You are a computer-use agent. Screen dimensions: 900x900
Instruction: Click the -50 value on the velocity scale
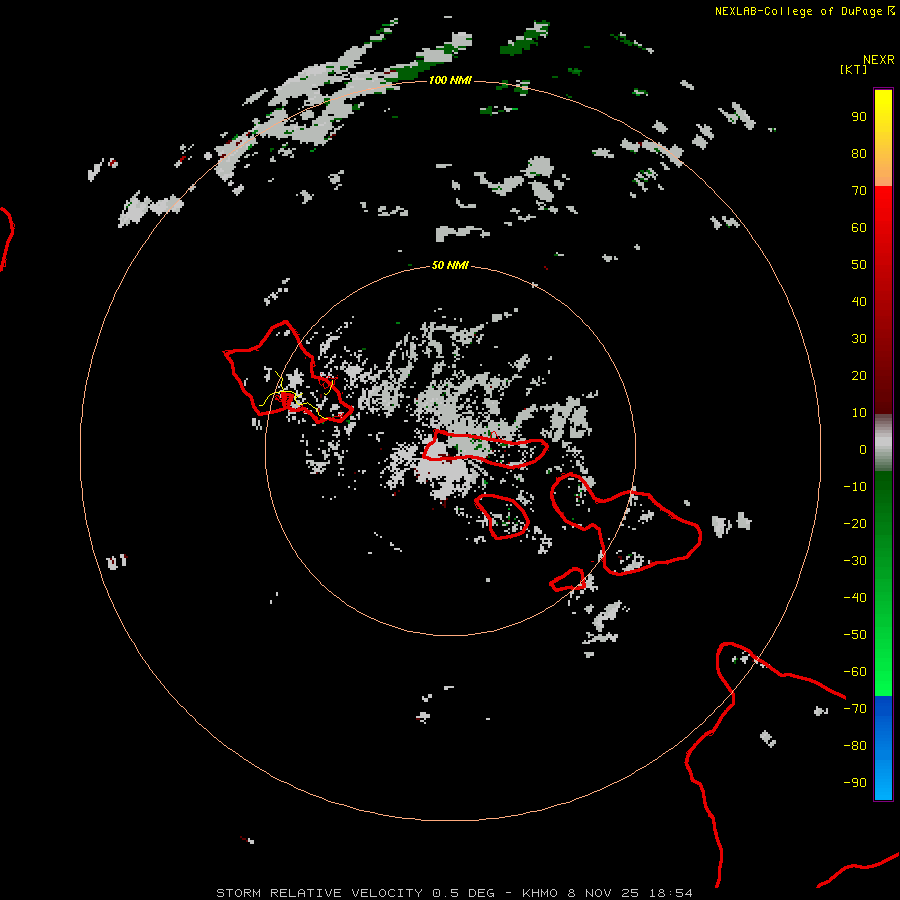pos(855,635)
